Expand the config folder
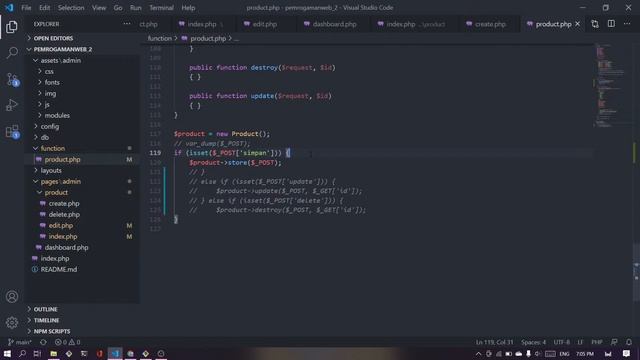This screenshot has height=360, width=640. pos(49,127)
